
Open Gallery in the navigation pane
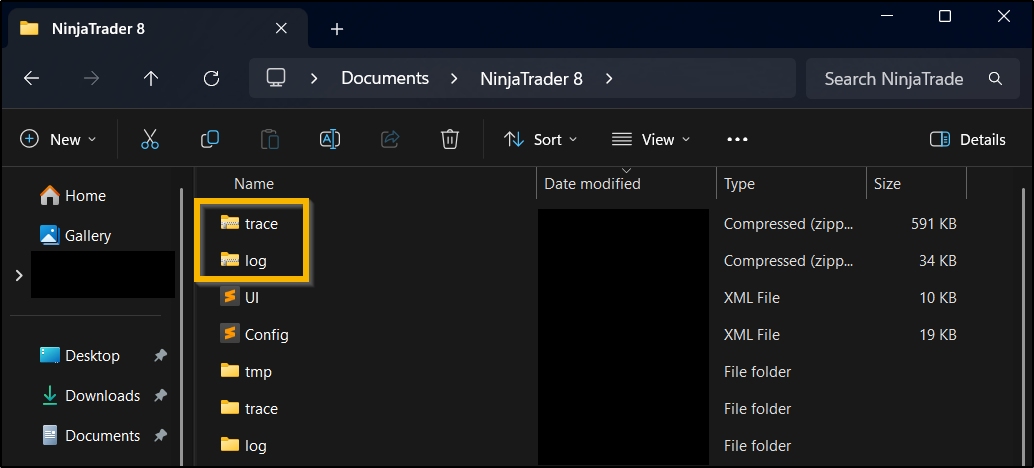[x=75, y=235]
